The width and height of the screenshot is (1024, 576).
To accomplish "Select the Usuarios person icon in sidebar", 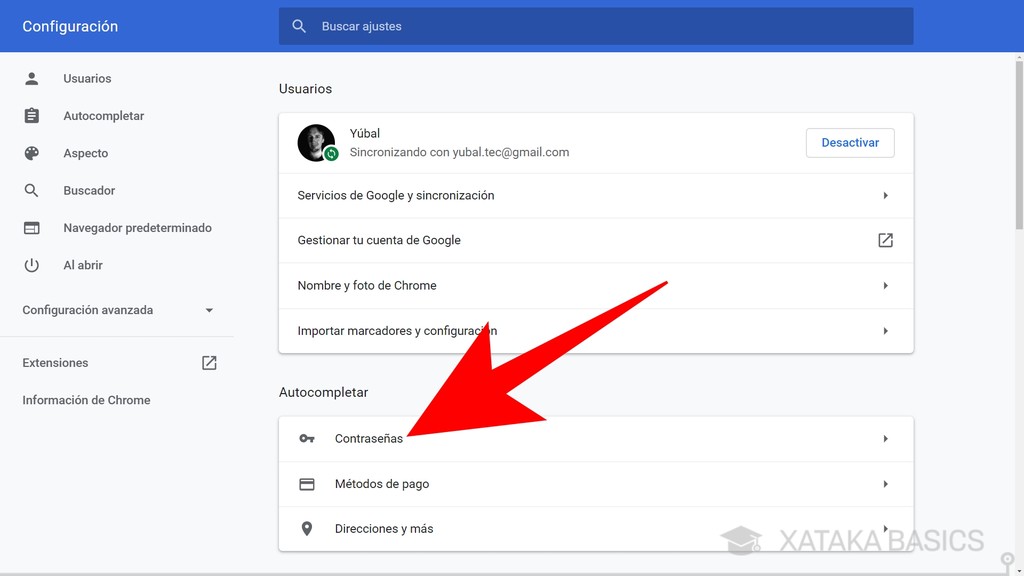I will coord(33,78).
